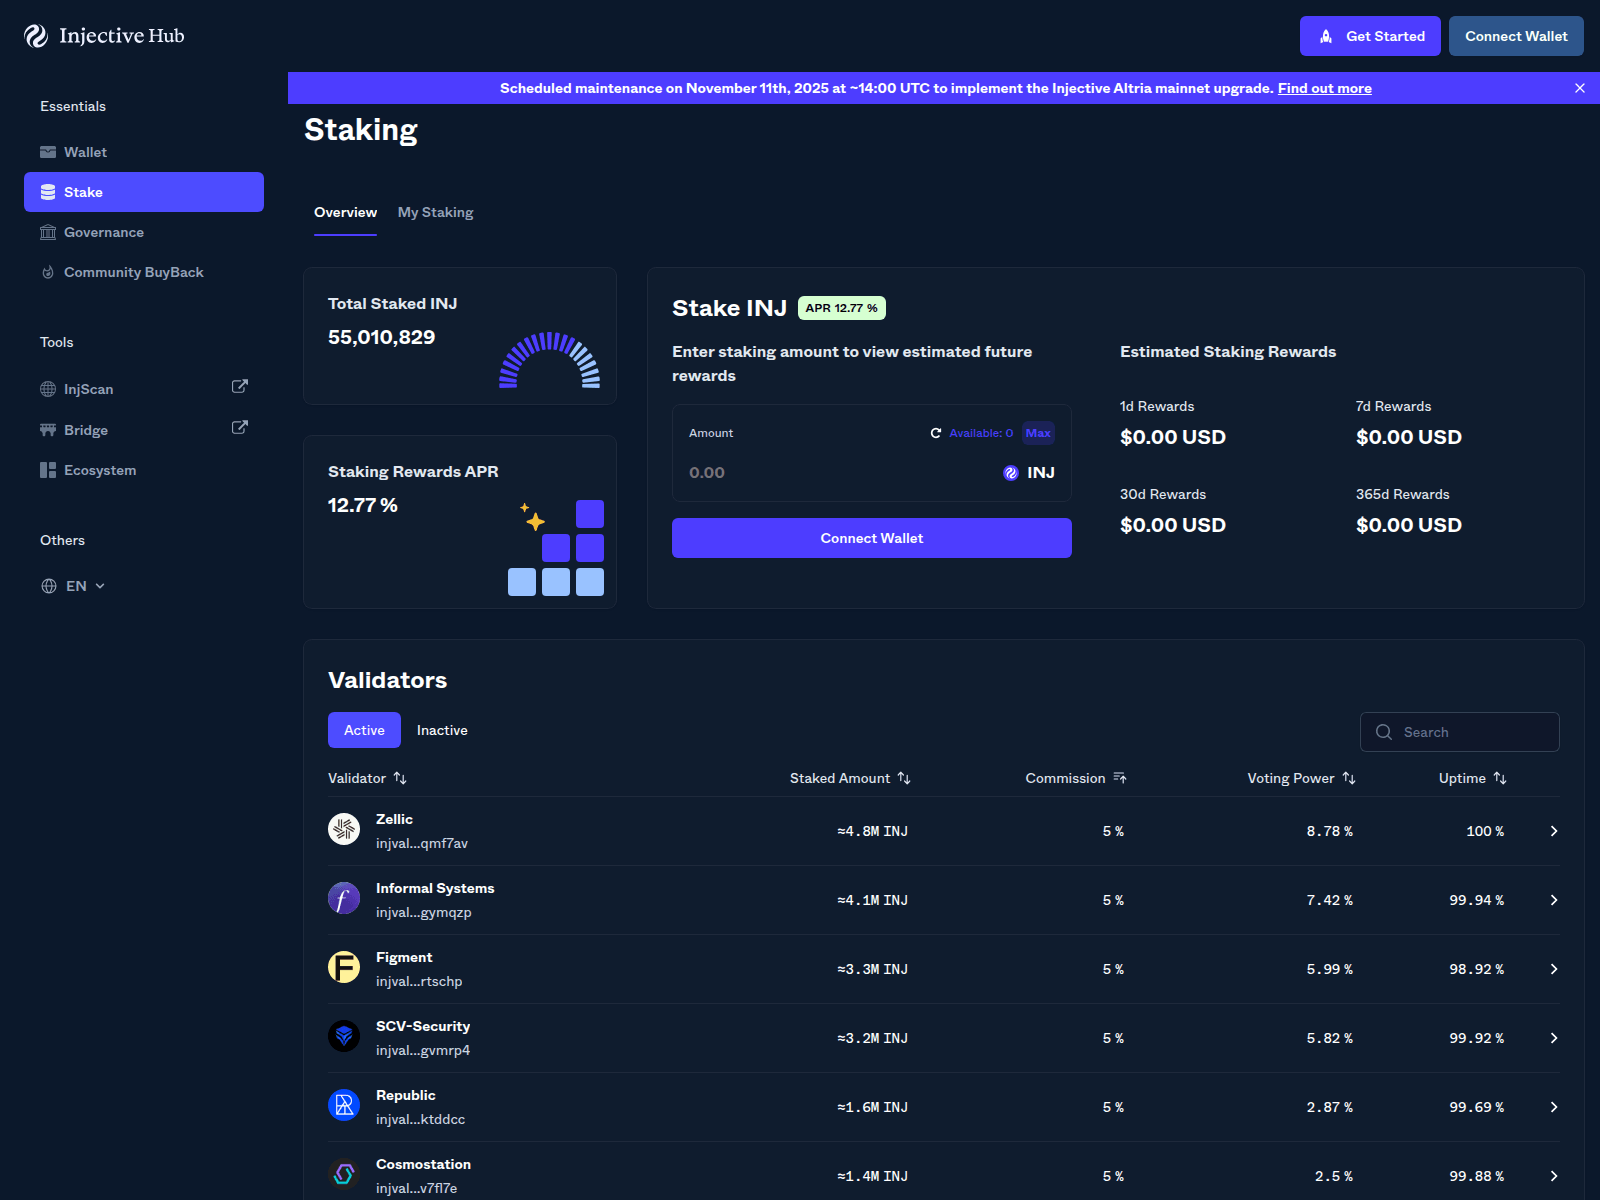Viewport: 1600px width, 1200px height.
Task: Open the EN language dropdown
Action: [73, 586]
